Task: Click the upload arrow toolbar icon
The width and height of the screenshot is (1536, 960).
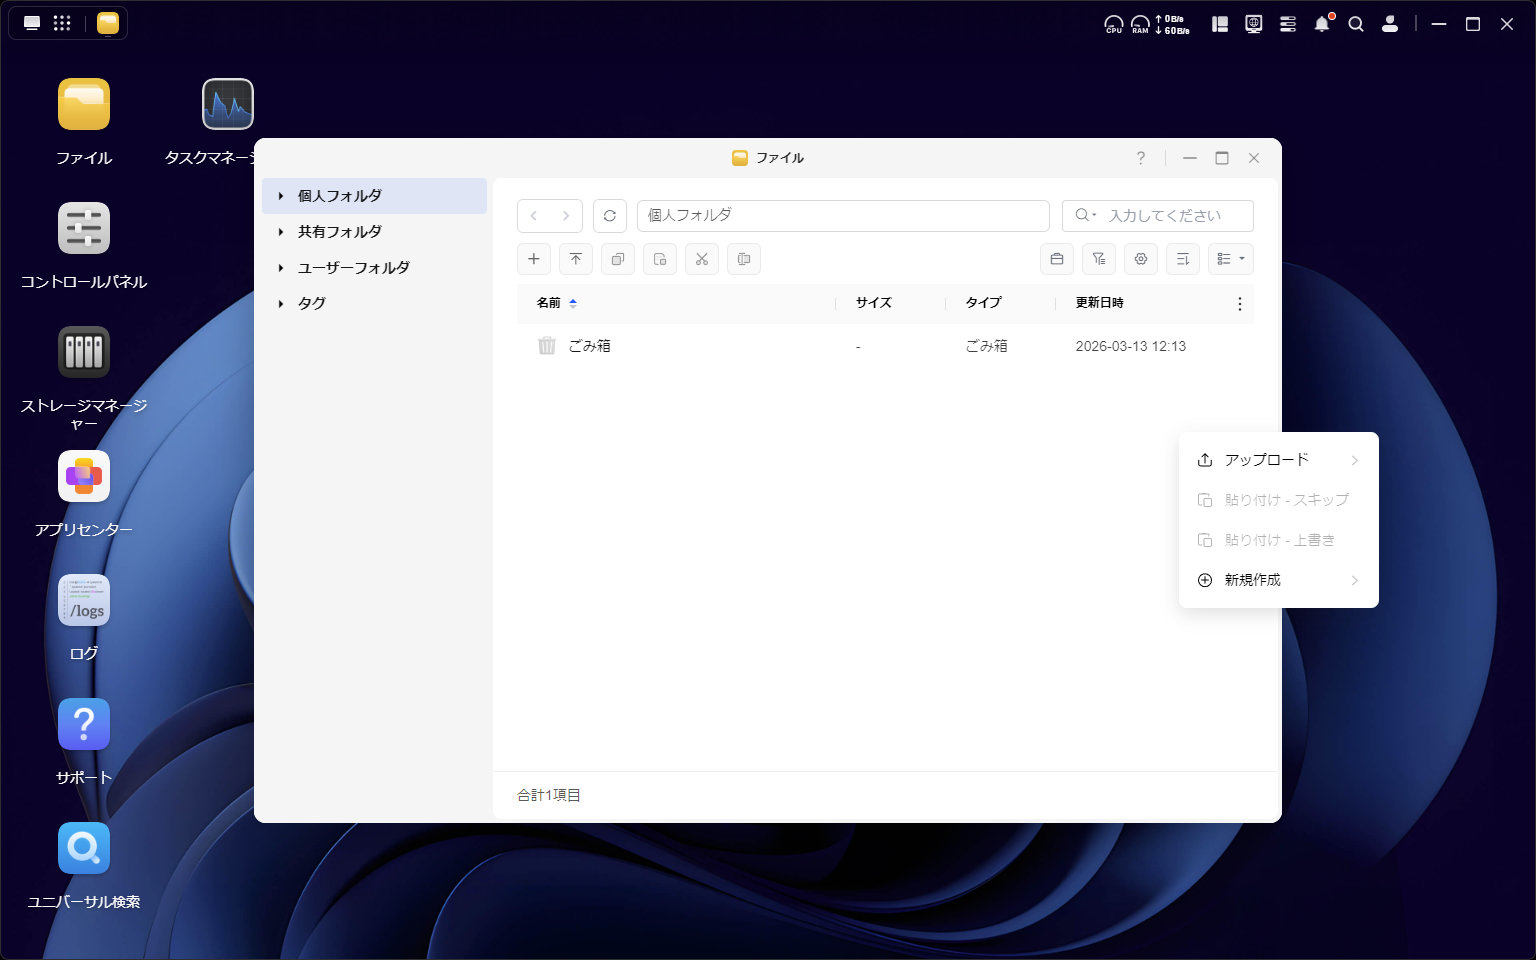Action: [x=576, y=259]
